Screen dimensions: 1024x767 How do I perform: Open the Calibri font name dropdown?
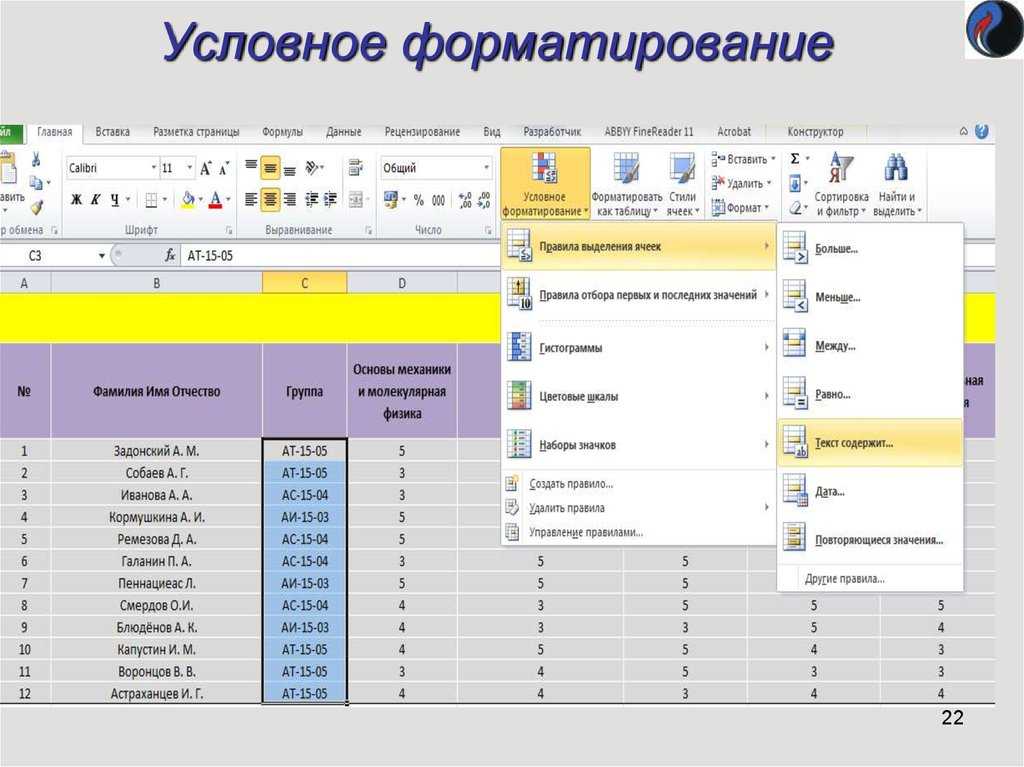(154, 168)
